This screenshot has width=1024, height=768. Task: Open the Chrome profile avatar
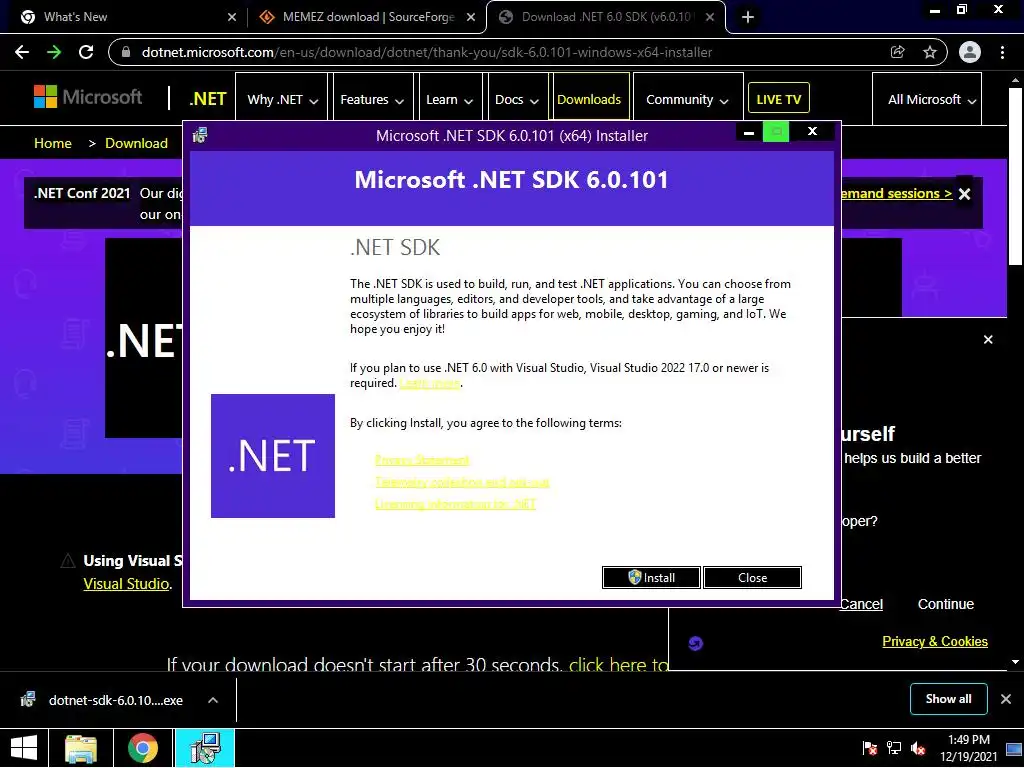[970, 52]
